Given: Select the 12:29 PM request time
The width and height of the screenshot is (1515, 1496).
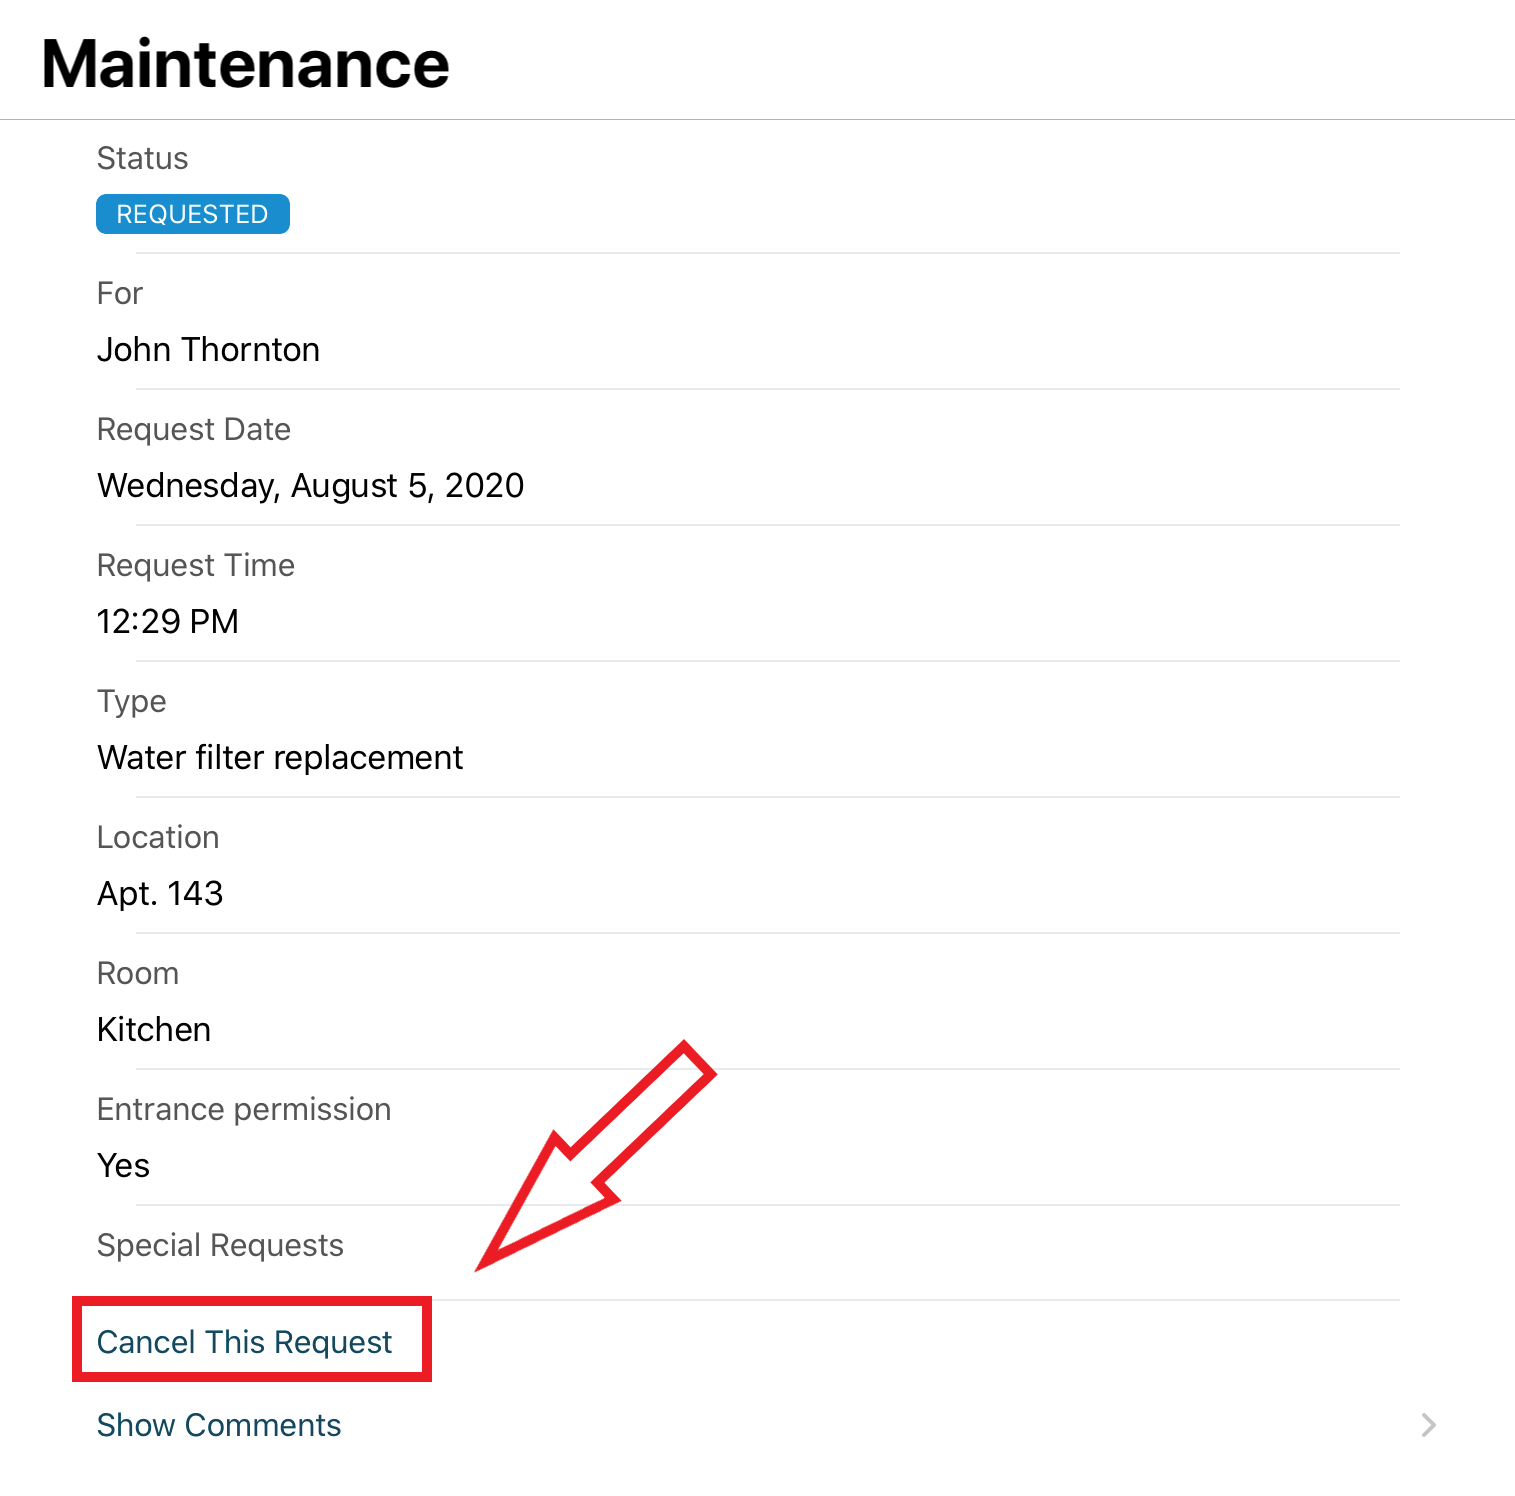Looking at the screenshot, I should tap(167, 621).
